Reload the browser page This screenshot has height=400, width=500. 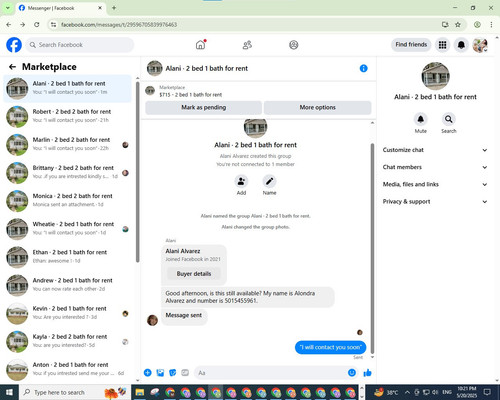pyautogui.click(x=37, y=24)
